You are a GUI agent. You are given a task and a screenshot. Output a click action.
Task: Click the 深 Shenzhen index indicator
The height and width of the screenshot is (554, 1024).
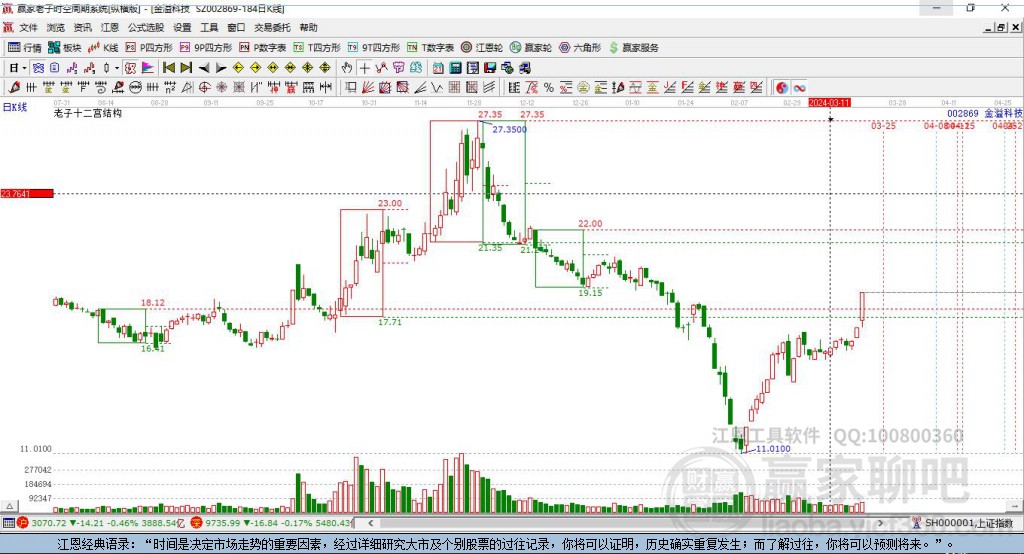pos(197,523)
